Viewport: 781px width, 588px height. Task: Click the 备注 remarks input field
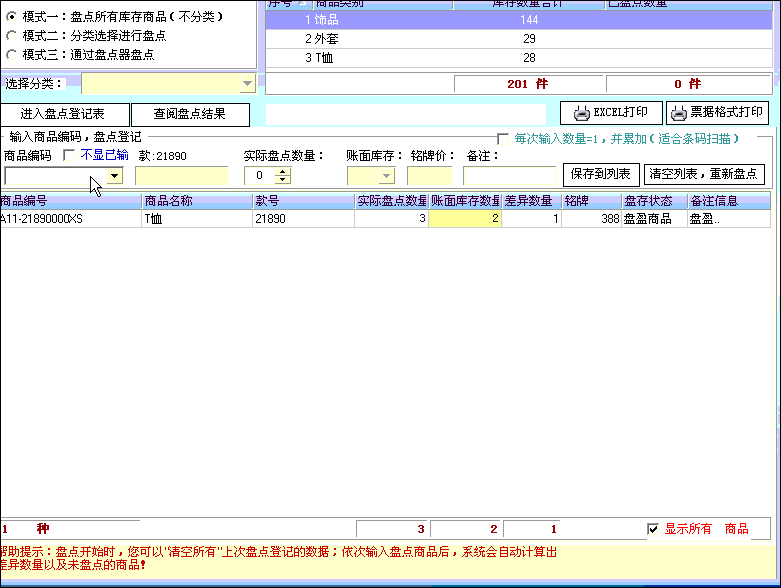point(509,176)
